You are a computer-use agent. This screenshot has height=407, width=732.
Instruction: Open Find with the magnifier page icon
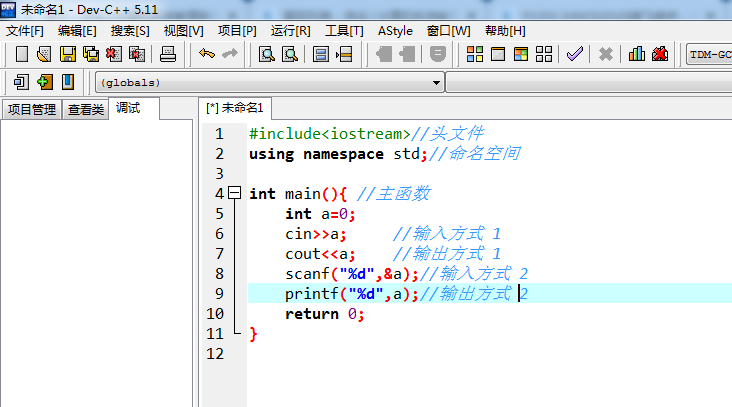point(267,54)
